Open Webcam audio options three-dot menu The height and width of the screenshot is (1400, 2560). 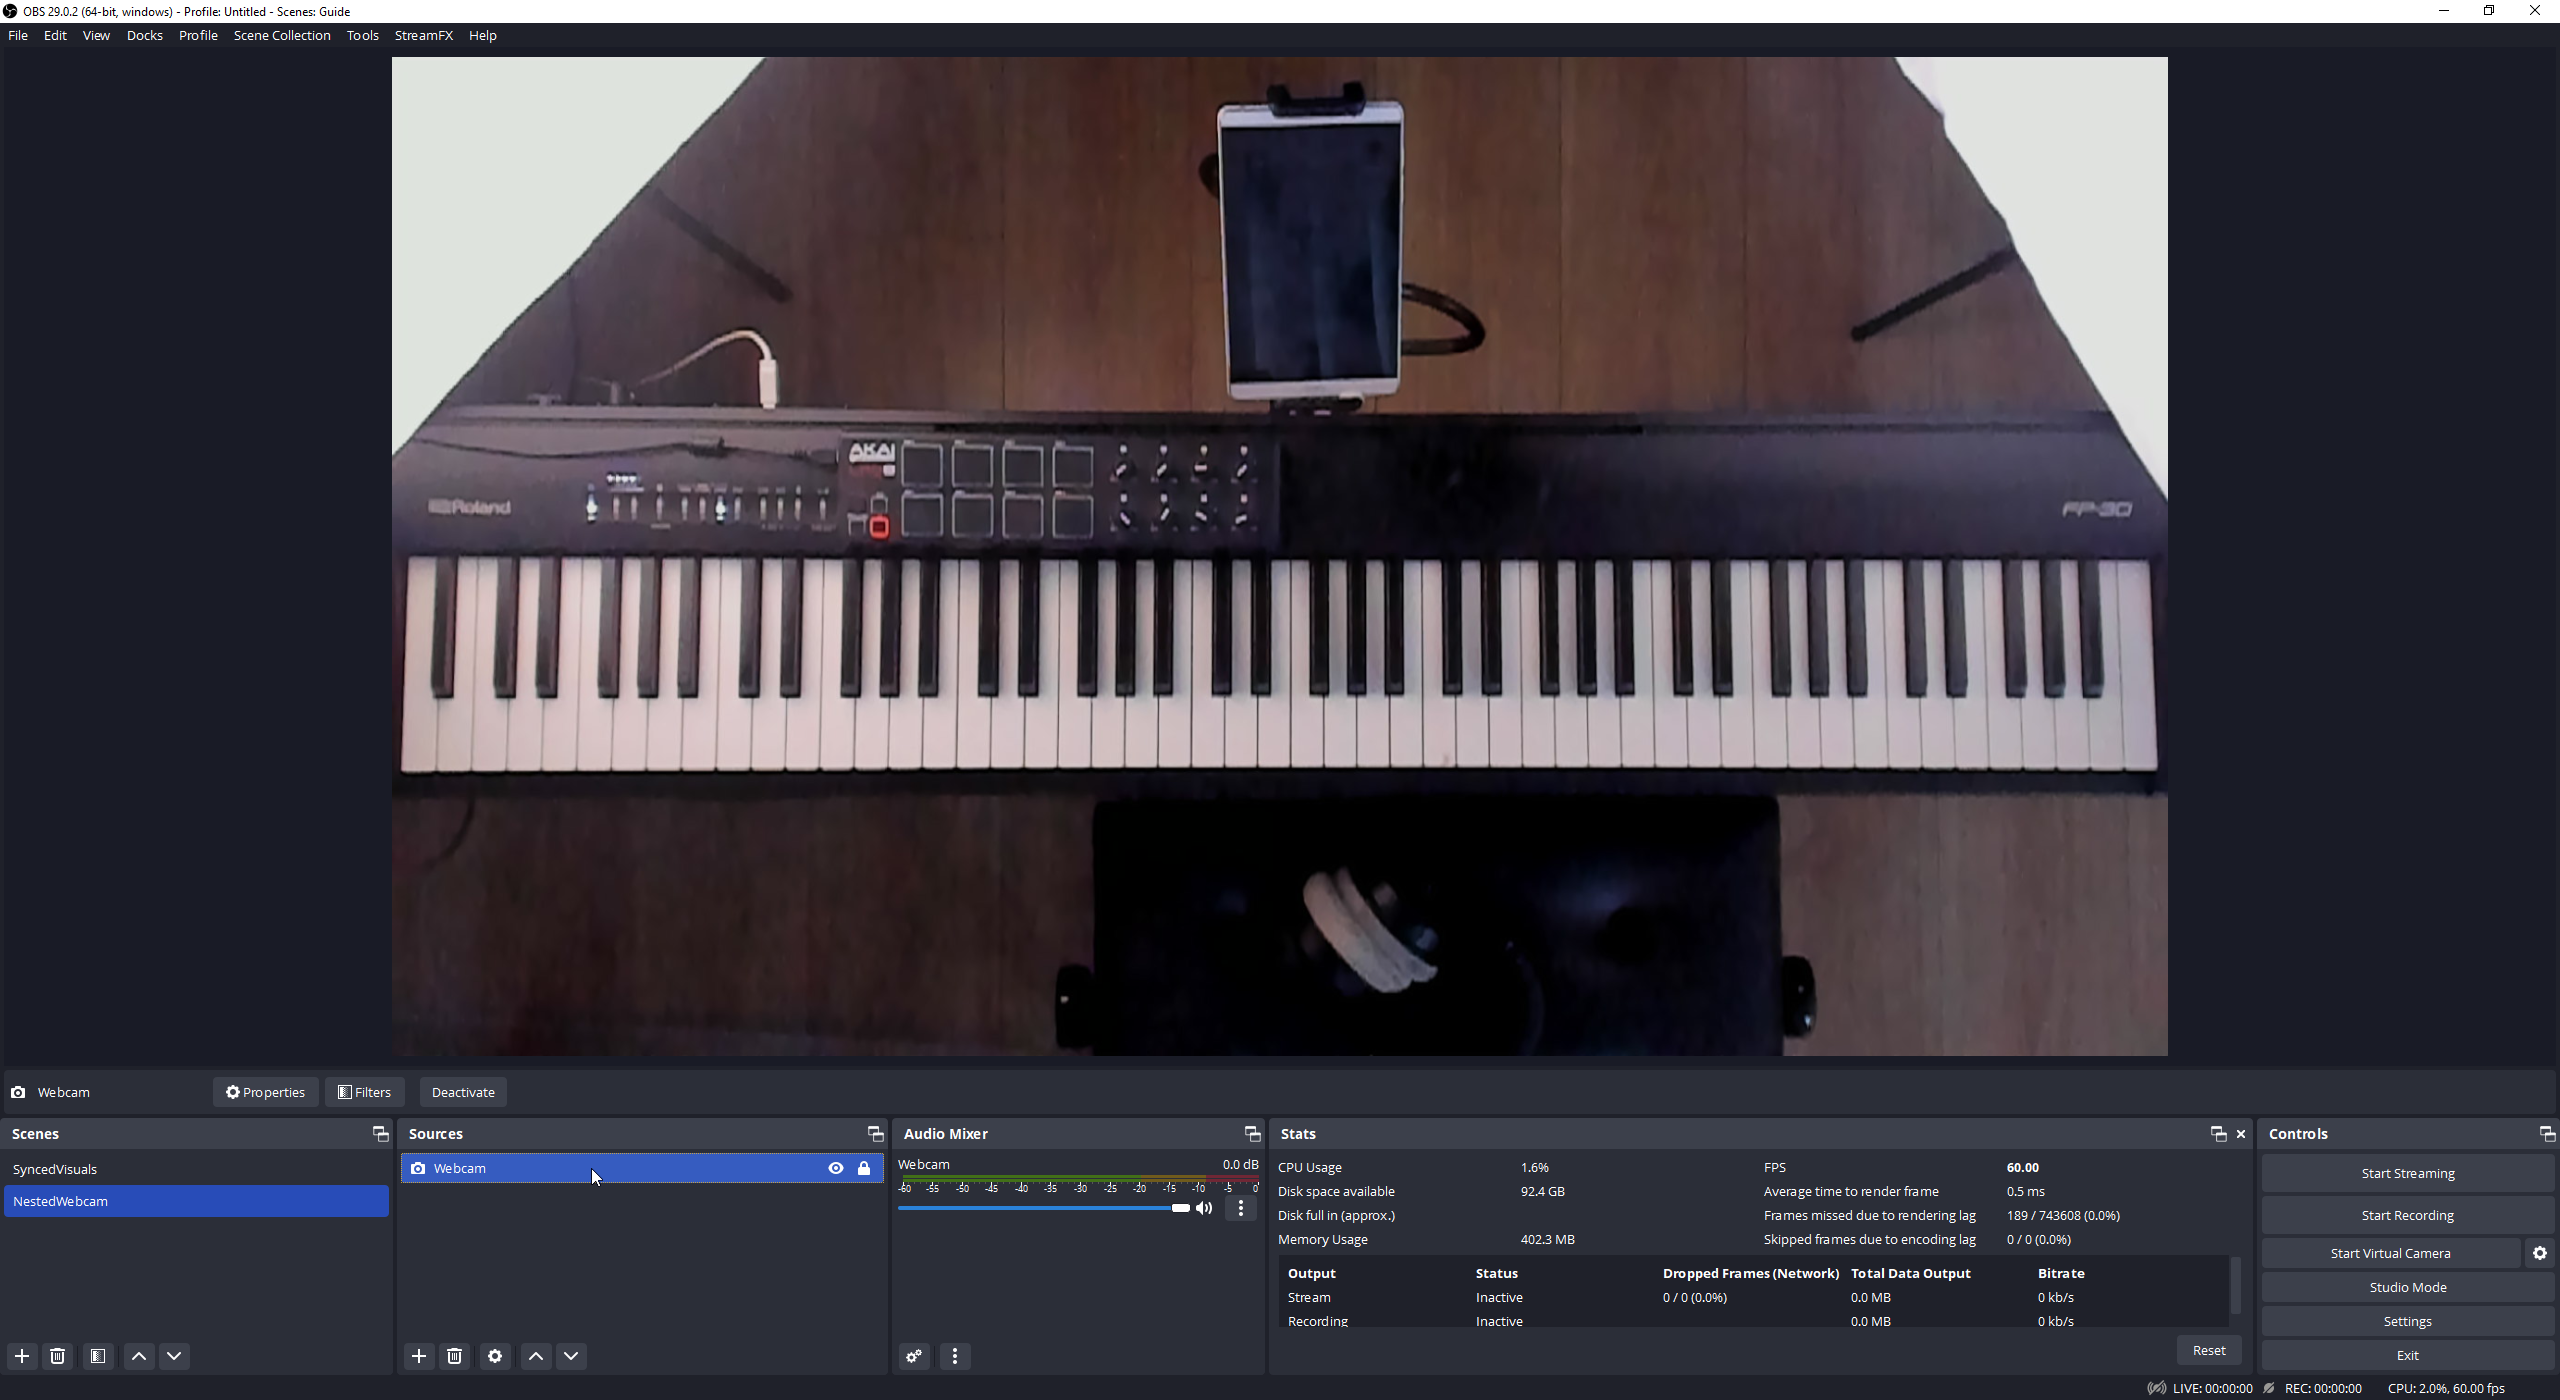click(x=1241, y=1208)
